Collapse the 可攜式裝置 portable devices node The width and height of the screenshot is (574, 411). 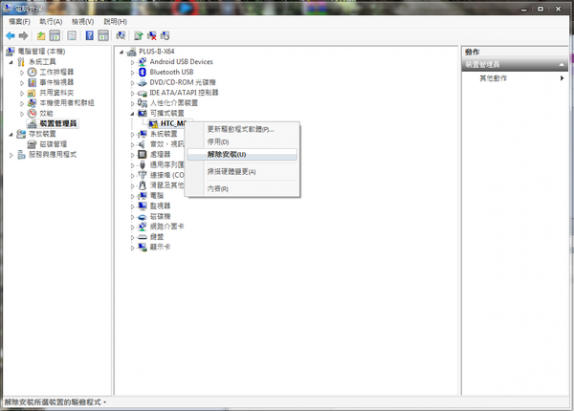[x=133, y=114]
